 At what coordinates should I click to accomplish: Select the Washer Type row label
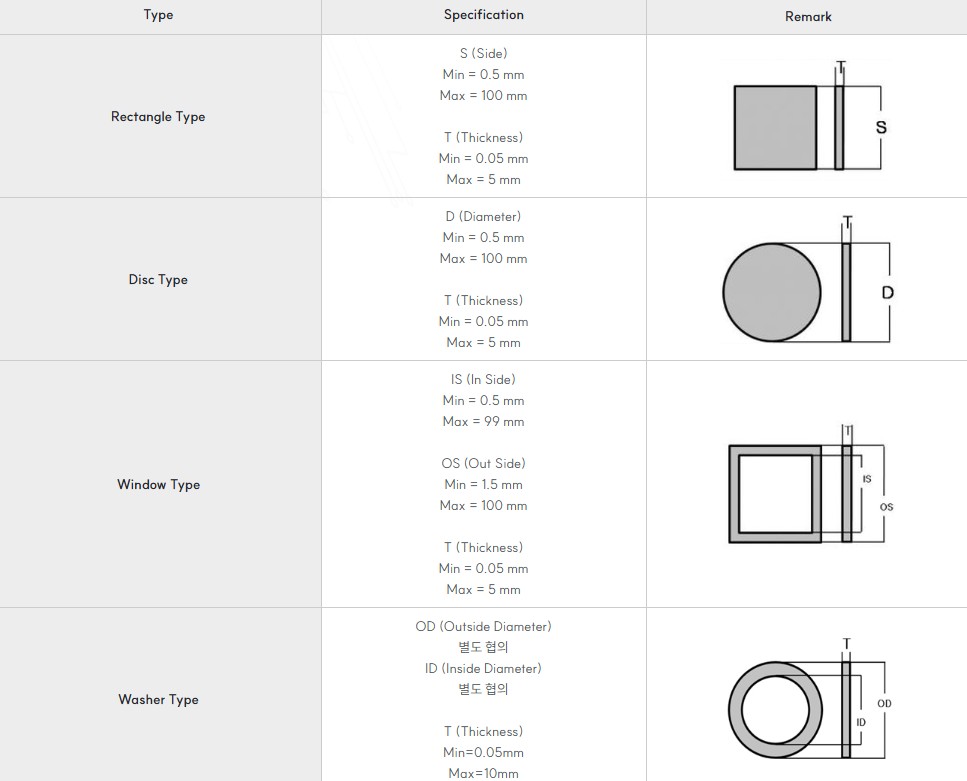pyautogui.click(x=158, y=699)
